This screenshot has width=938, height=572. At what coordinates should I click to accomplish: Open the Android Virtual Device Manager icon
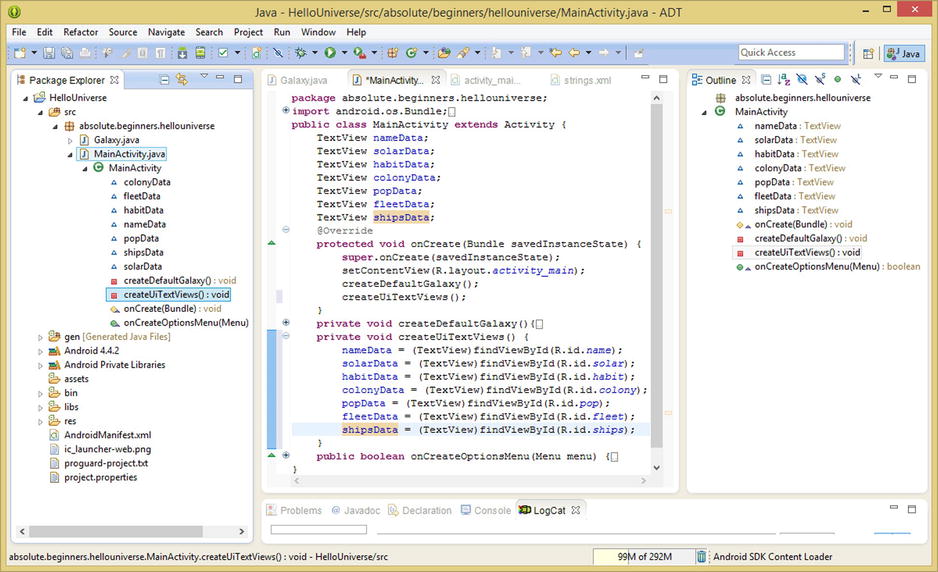click(x=201, y=53)
